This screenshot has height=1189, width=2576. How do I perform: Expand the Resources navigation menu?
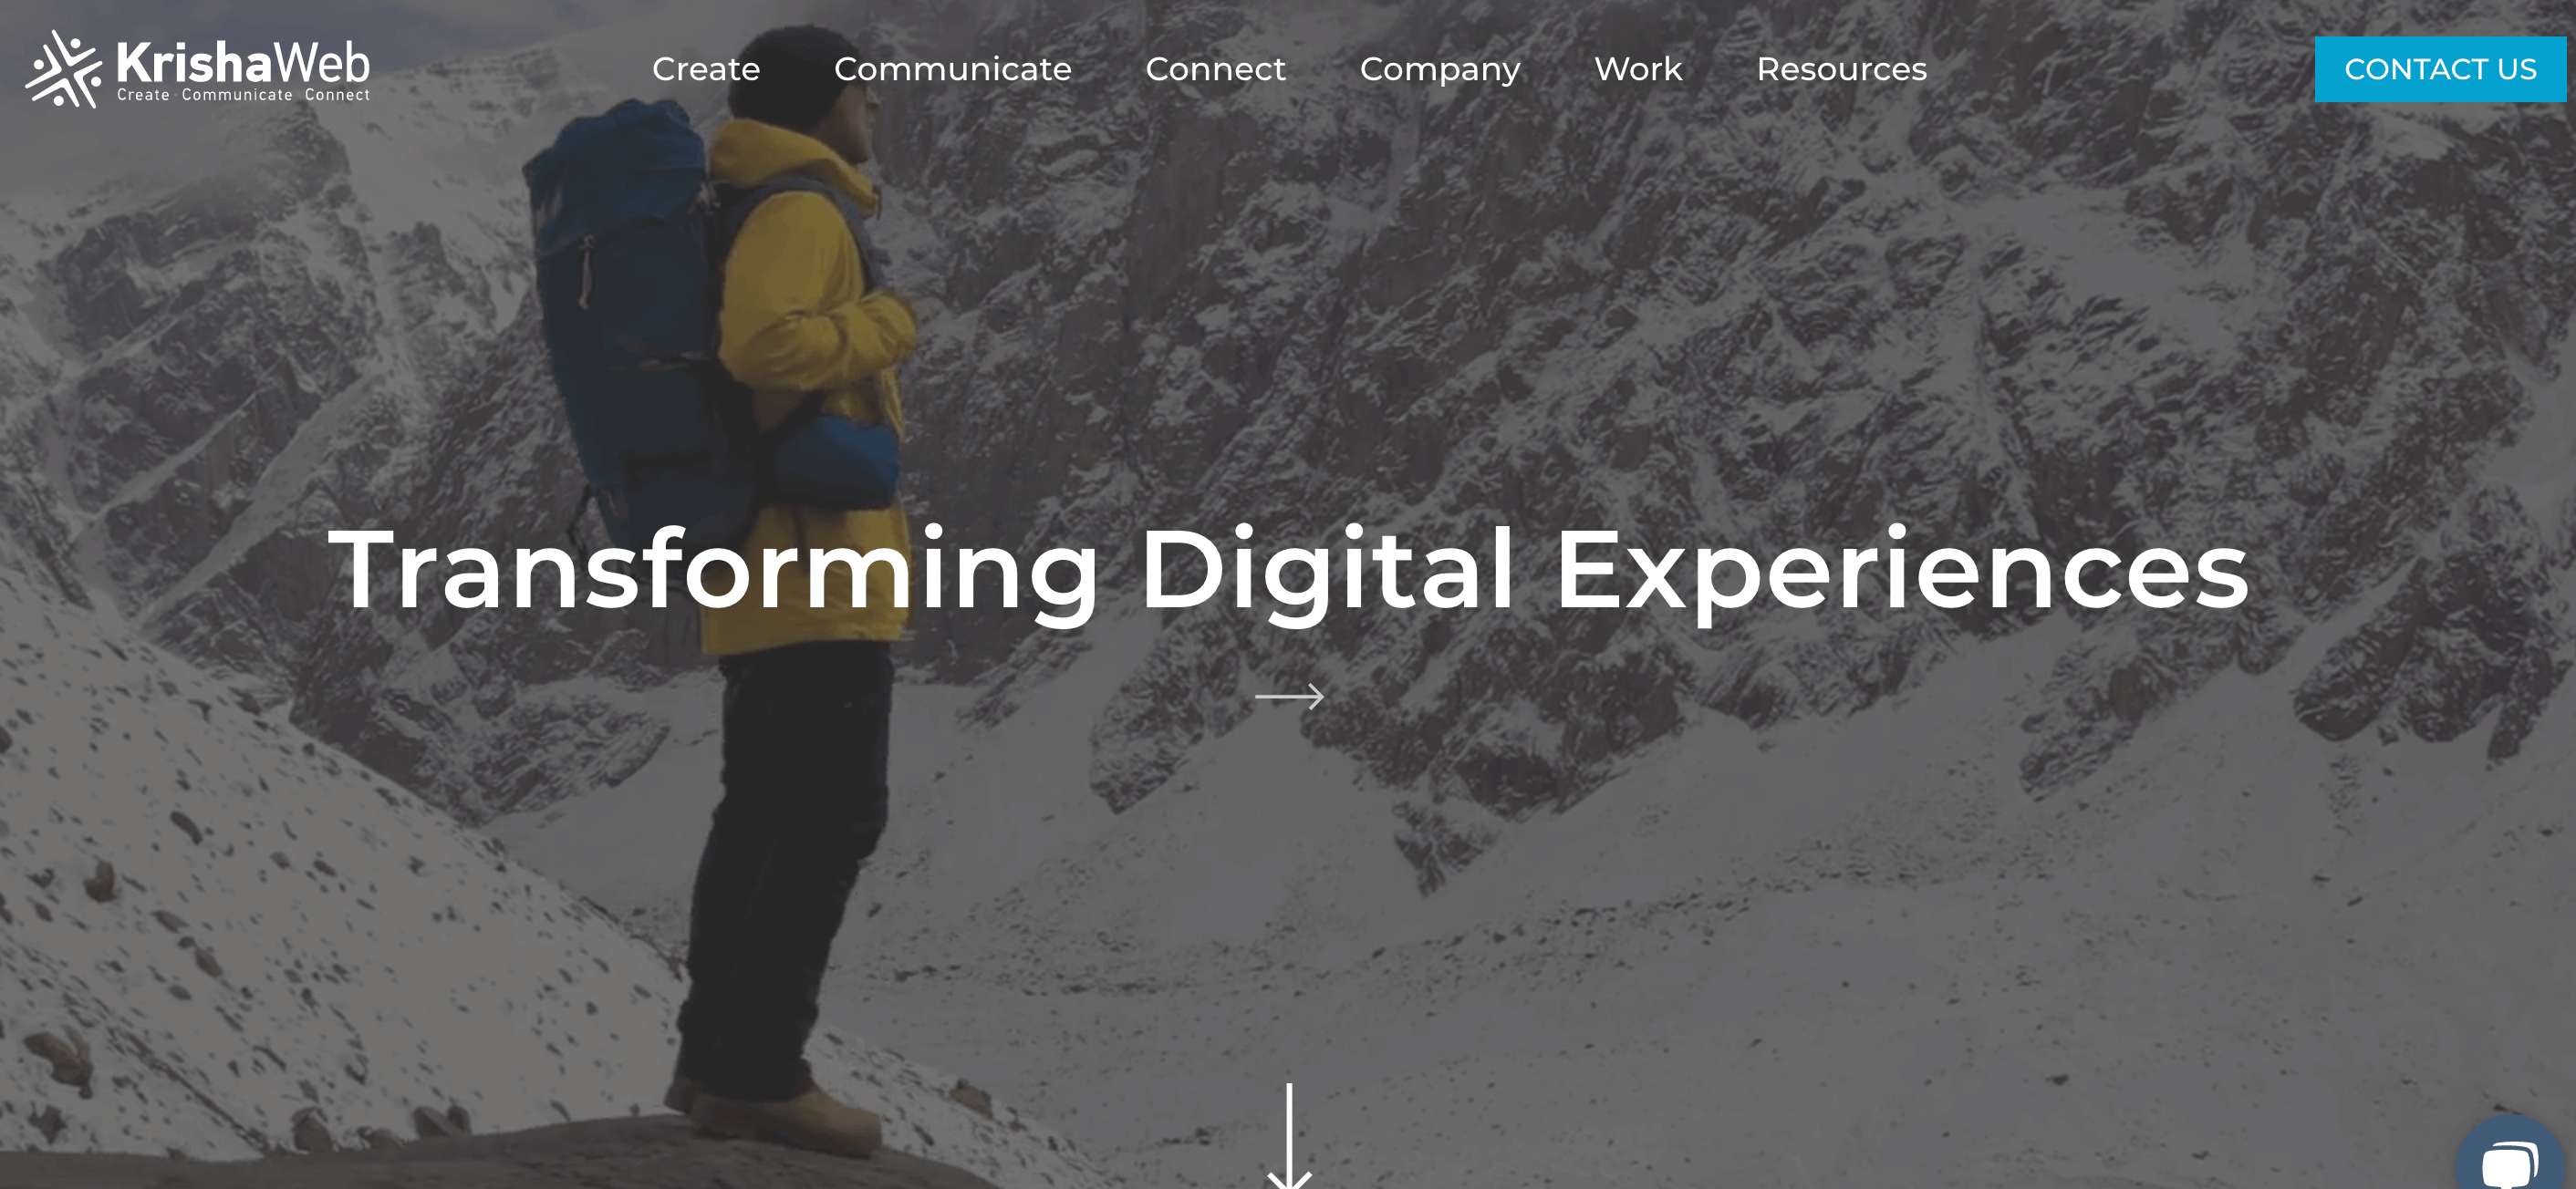(x=1841, y=69)
